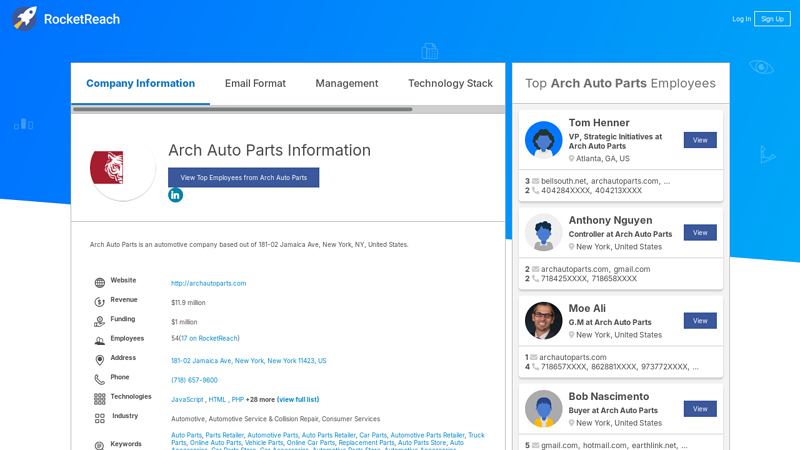Click phone icon in Anthony Nguyen's card
The image size is (800, 450).
[535, 279]
